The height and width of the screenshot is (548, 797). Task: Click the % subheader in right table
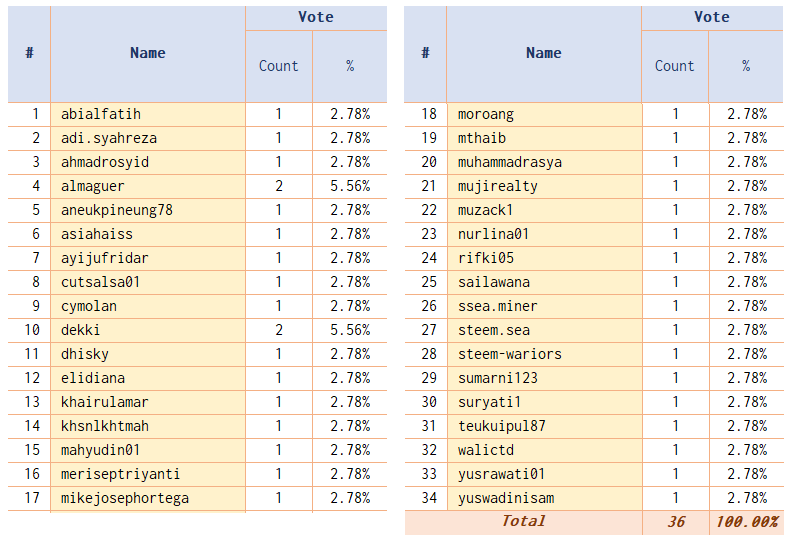(x=746, y=67)
